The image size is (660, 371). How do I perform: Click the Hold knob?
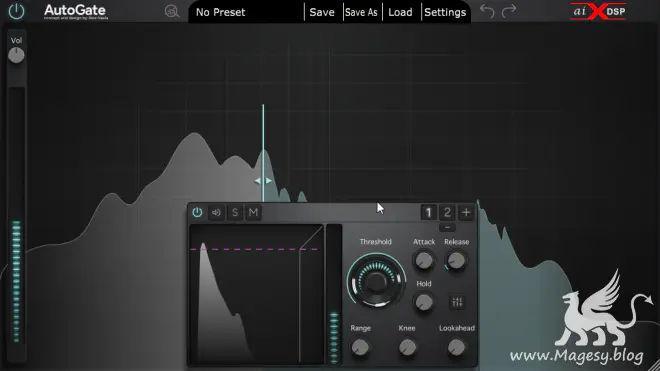423,302
